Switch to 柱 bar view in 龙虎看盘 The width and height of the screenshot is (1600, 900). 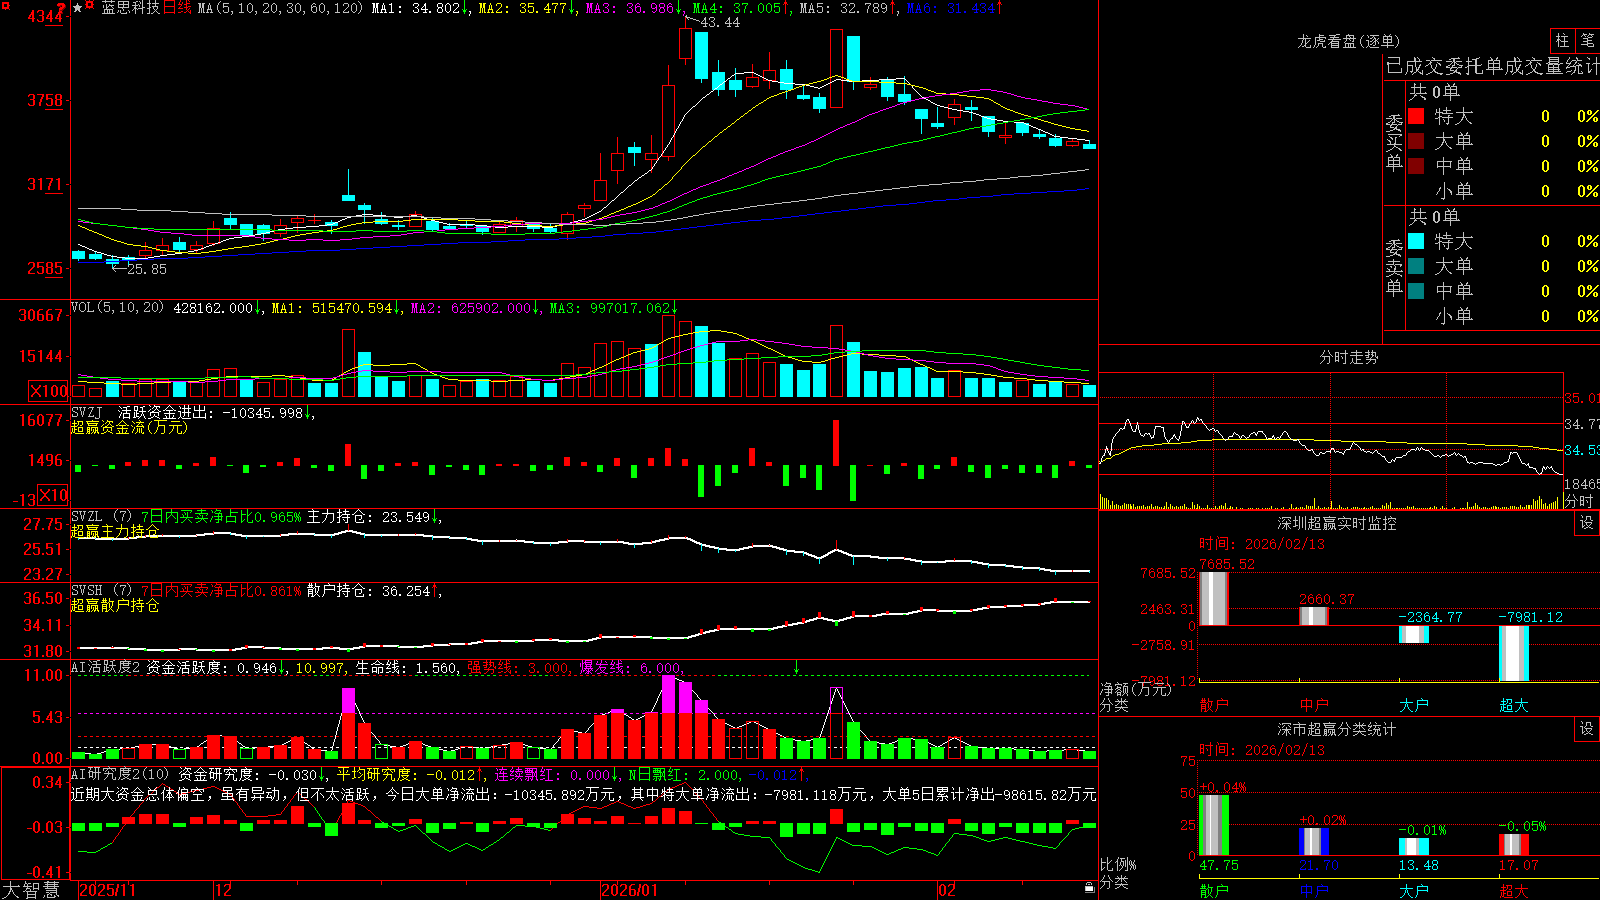point(1562,40)
